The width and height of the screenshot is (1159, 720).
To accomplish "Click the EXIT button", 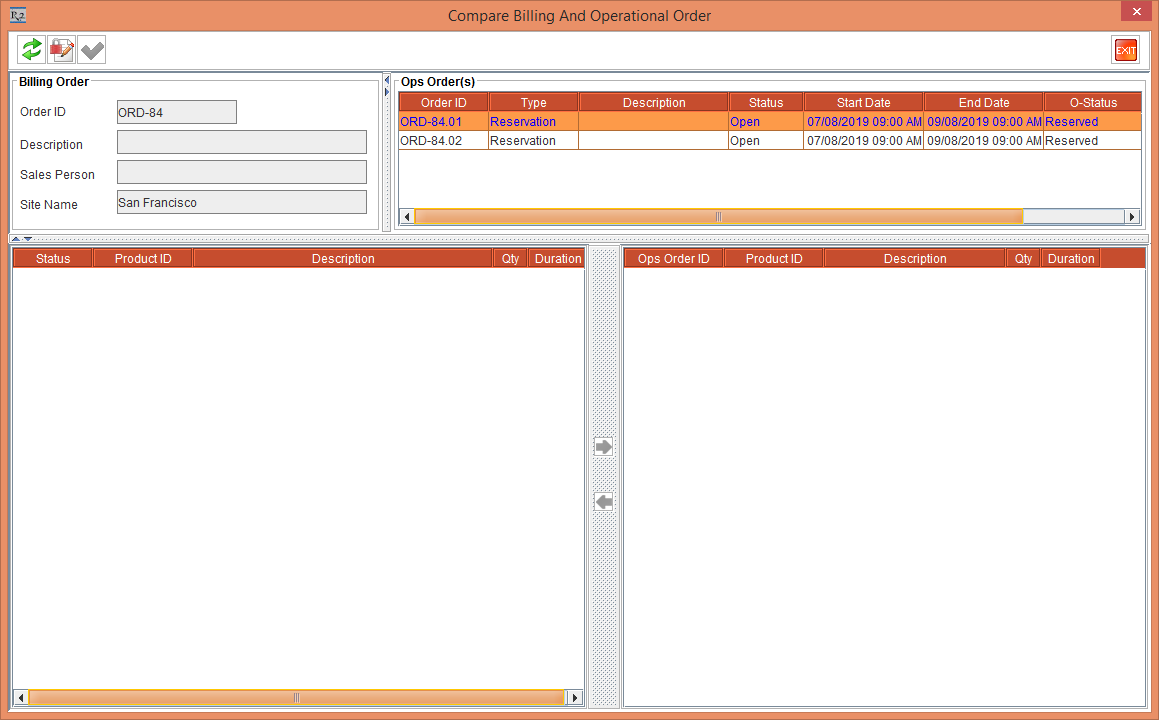I will coord(1125,49).
